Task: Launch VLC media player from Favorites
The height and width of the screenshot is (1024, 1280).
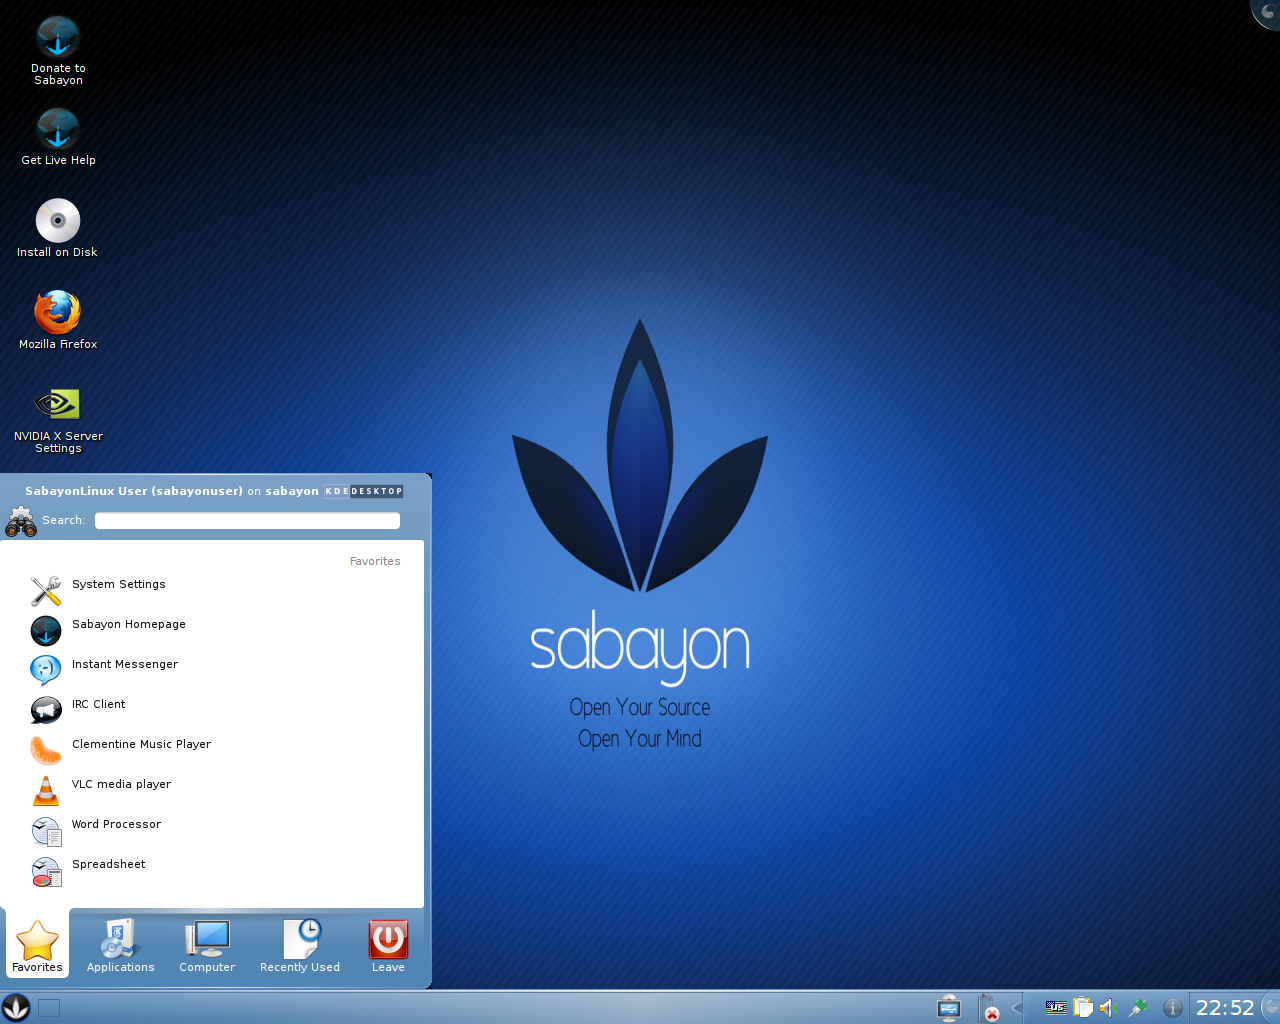Action: [121, 785]
